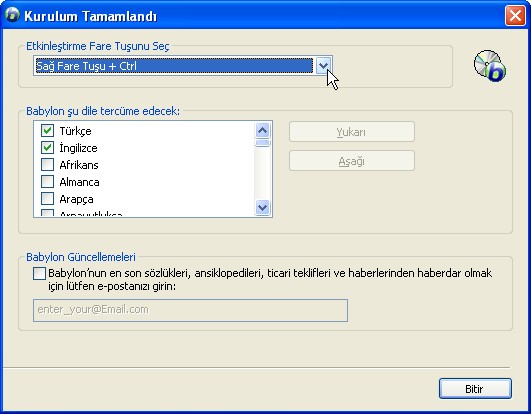The width and height of the screenshot is (531, 414).
Task: Select the Almanca list item text
Action: point(79,182)
